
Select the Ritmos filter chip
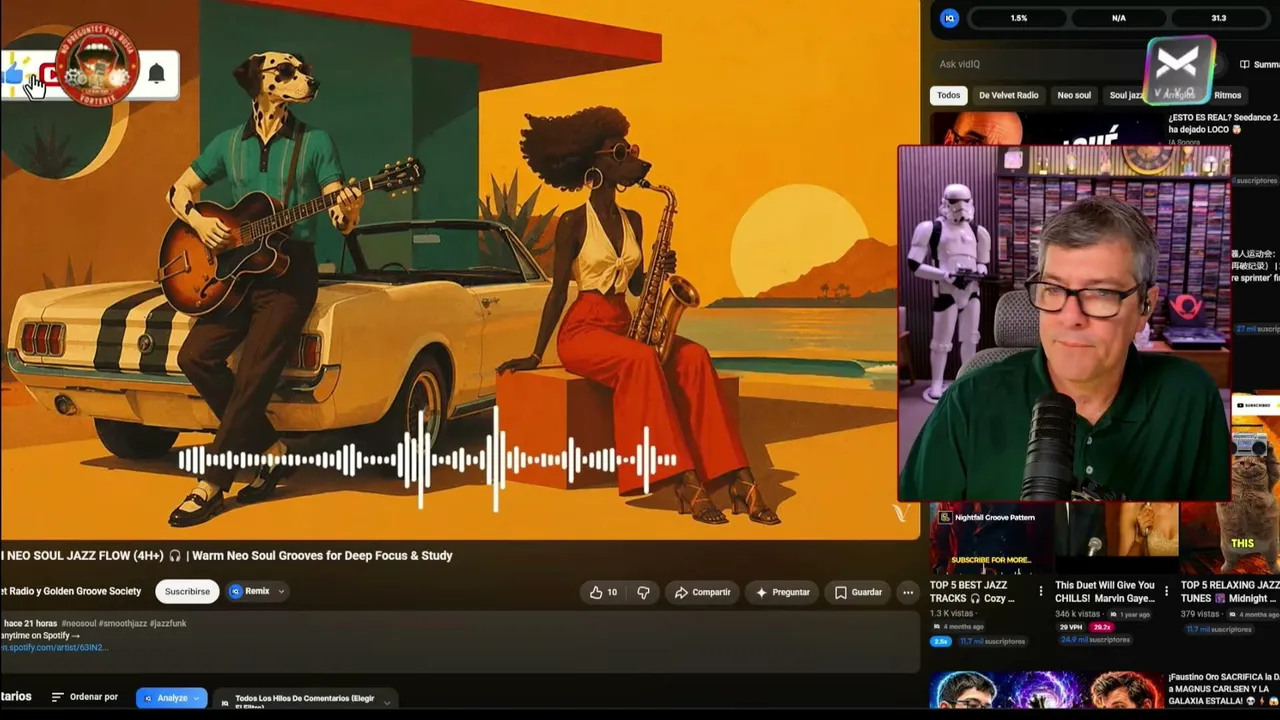[x=1228, y=95]
